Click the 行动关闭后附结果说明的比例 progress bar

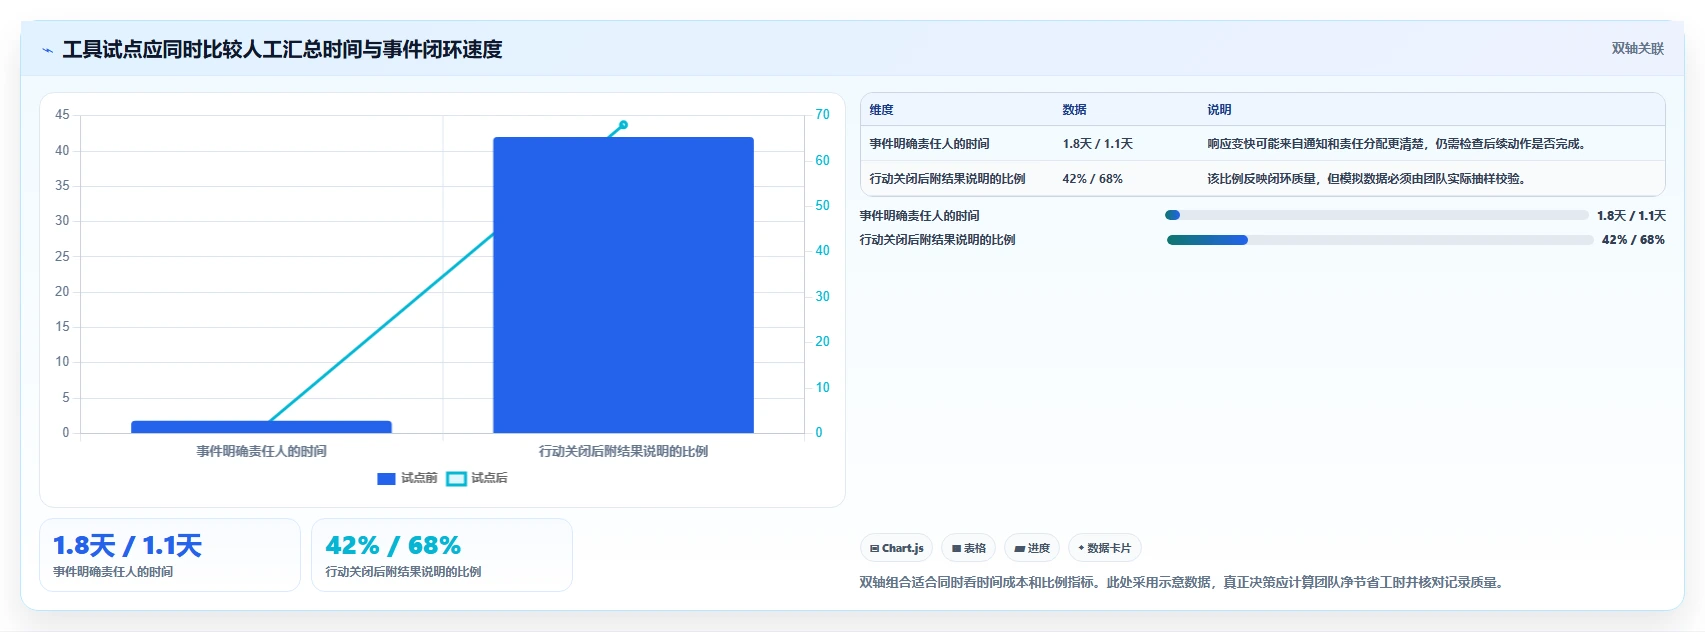1380,240
